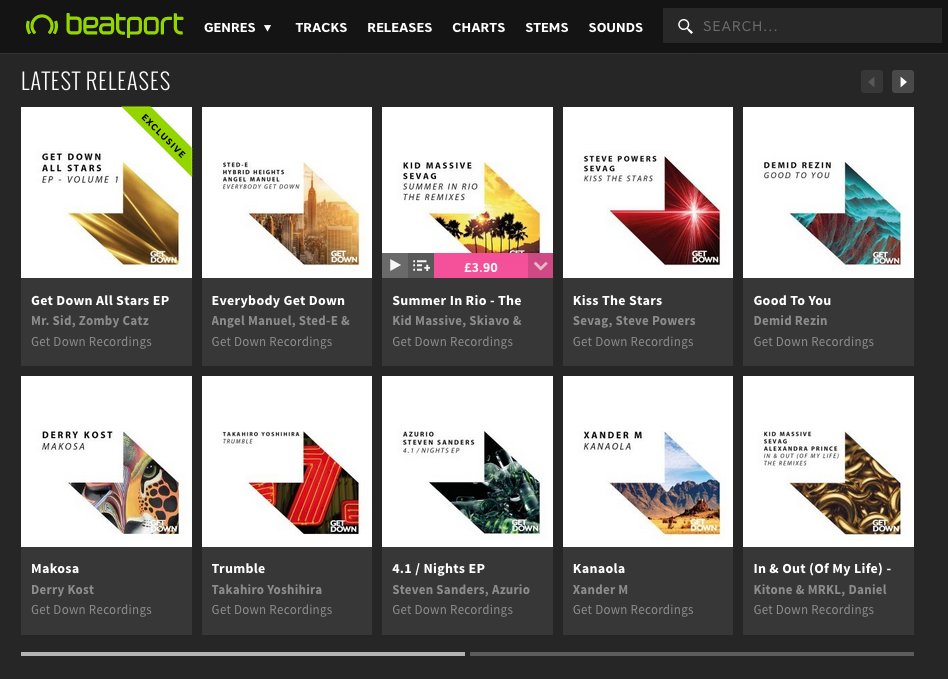View artists Kitone & MRKL, Daniel
Image resolution: width=948 pixels, height=679 pixels.
(x=820, y=590)
